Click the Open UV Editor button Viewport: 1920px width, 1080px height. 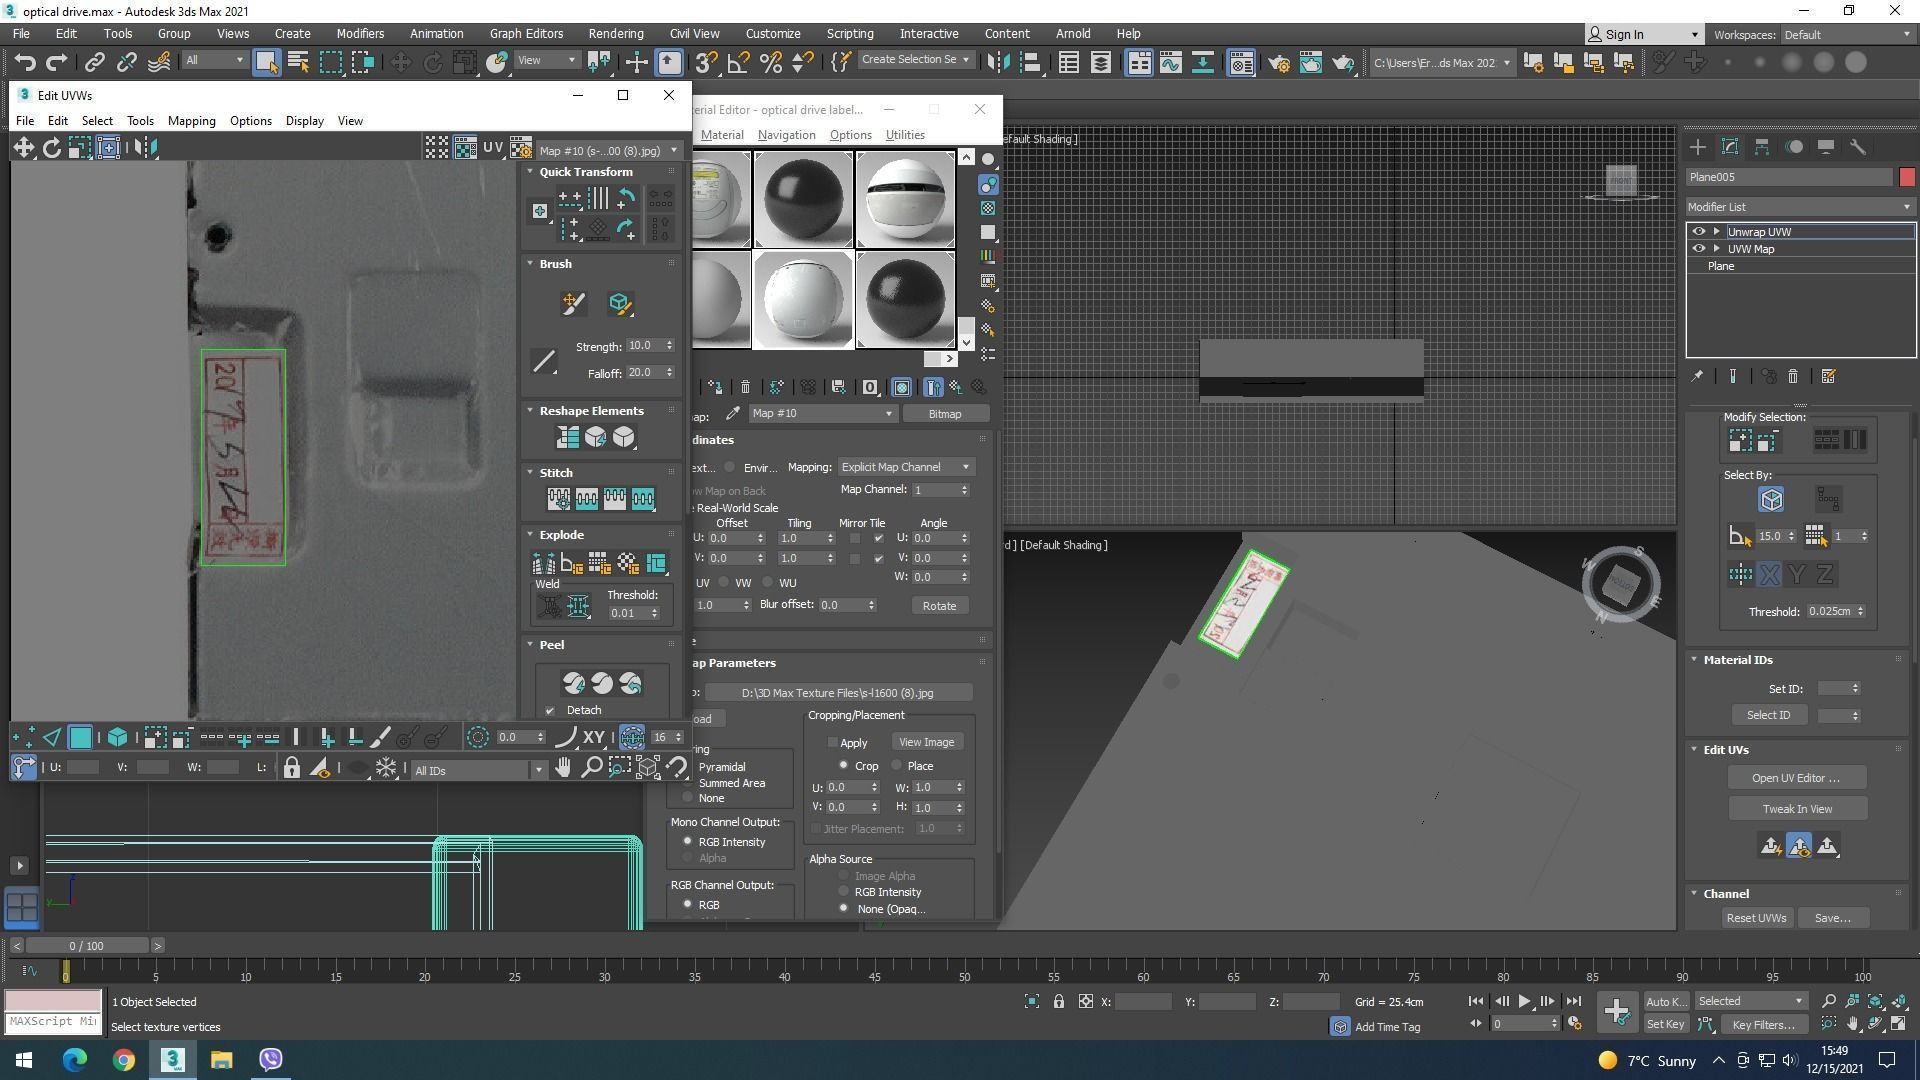(1797, 778)
